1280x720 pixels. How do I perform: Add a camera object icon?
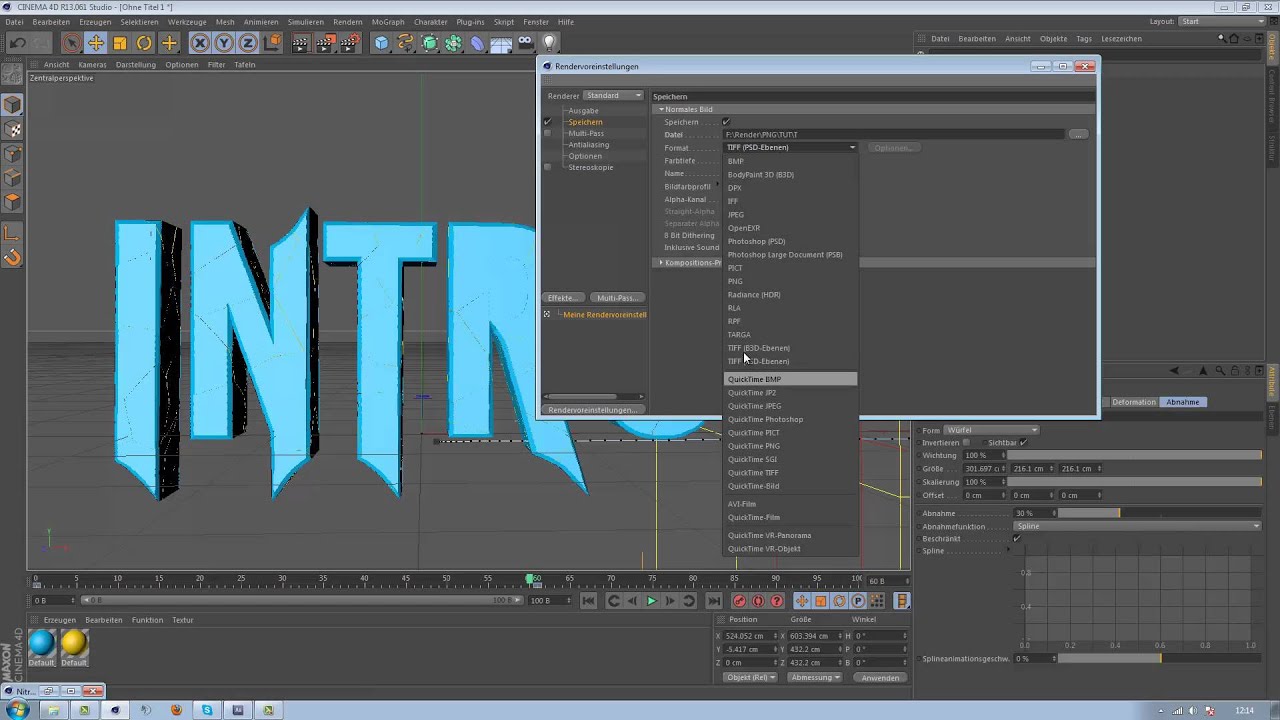tap(525, 43)
